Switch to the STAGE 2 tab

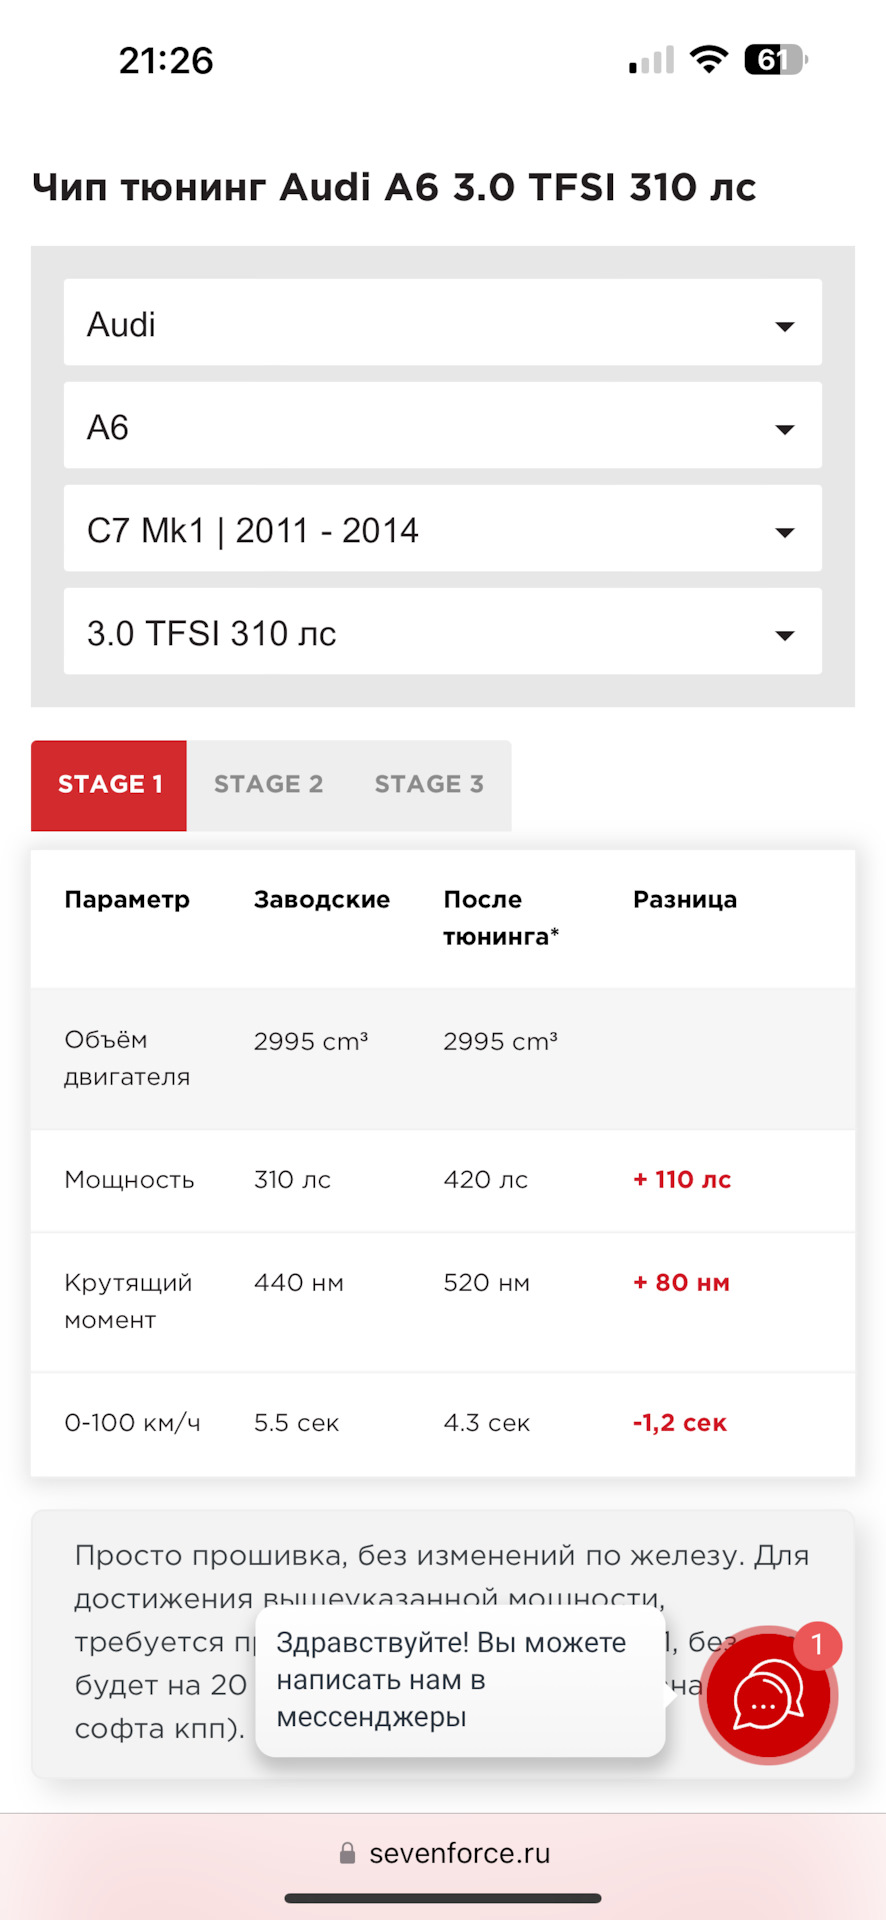click(268, 785)
